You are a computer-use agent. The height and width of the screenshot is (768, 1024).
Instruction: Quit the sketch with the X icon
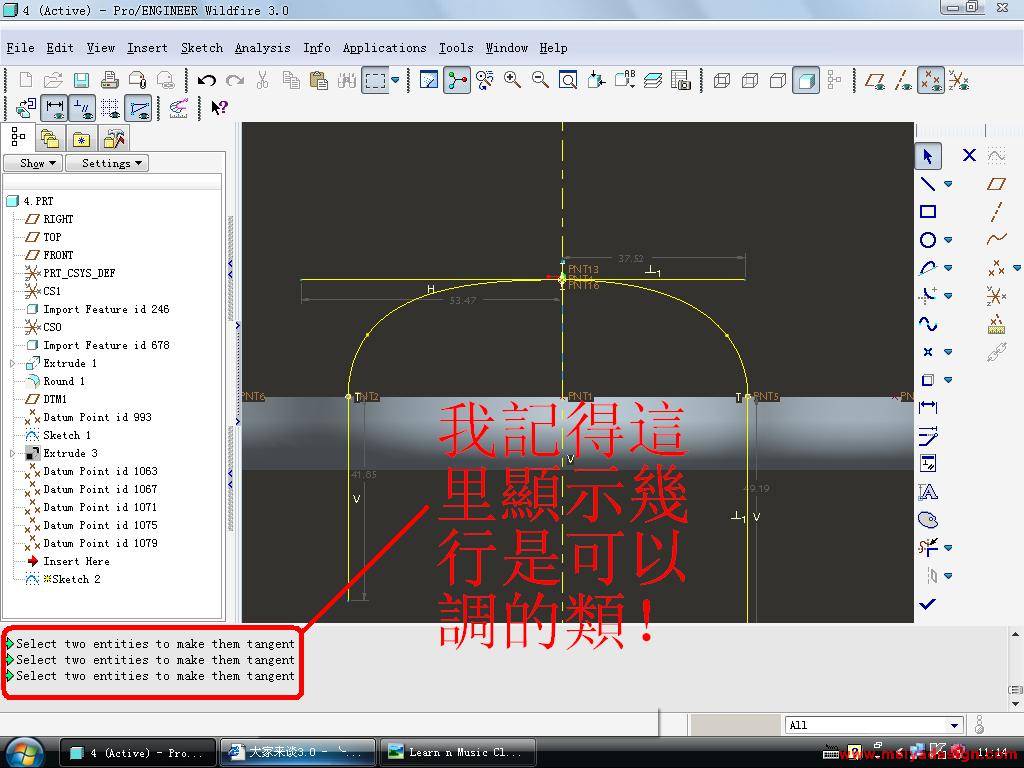click(969, 155)
